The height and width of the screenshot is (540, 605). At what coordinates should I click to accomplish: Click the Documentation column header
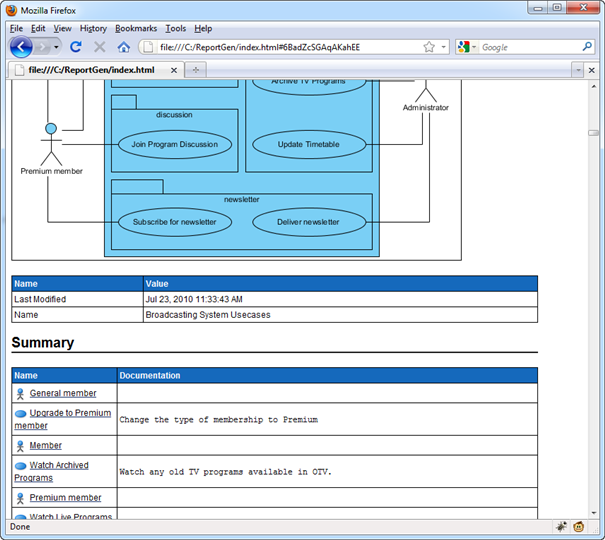(x=327, y=375)
